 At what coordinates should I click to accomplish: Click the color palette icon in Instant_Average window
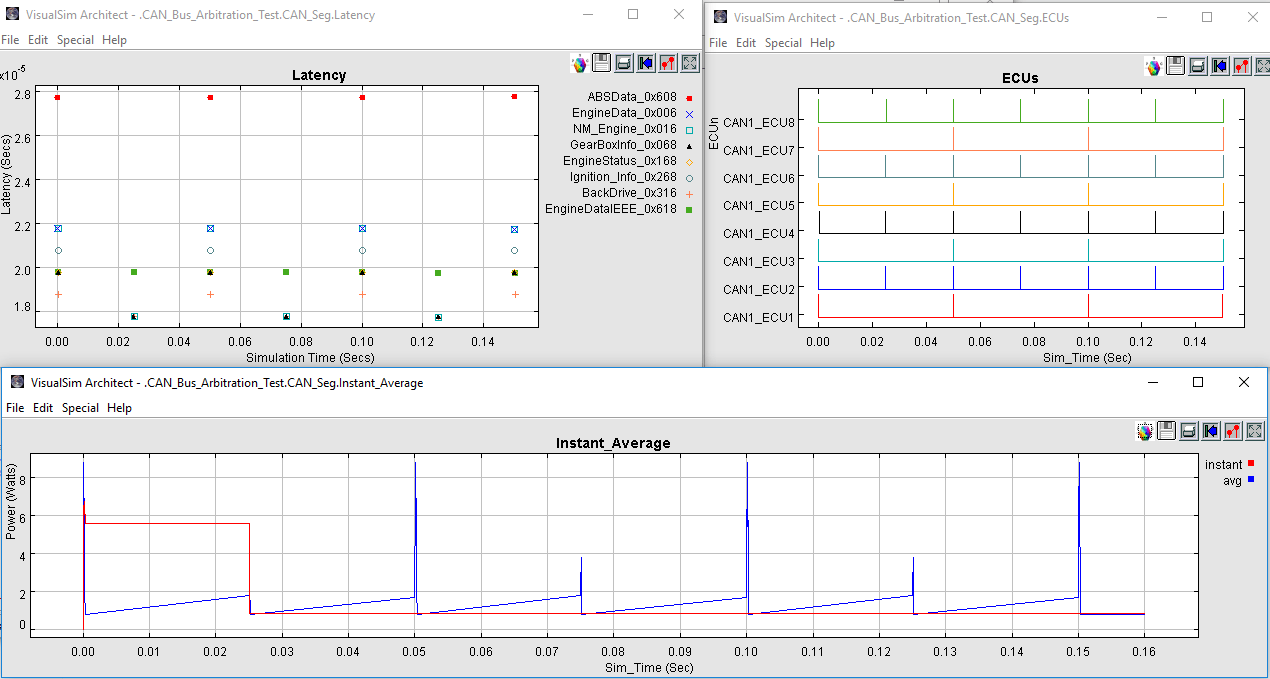pos(1145,431)
